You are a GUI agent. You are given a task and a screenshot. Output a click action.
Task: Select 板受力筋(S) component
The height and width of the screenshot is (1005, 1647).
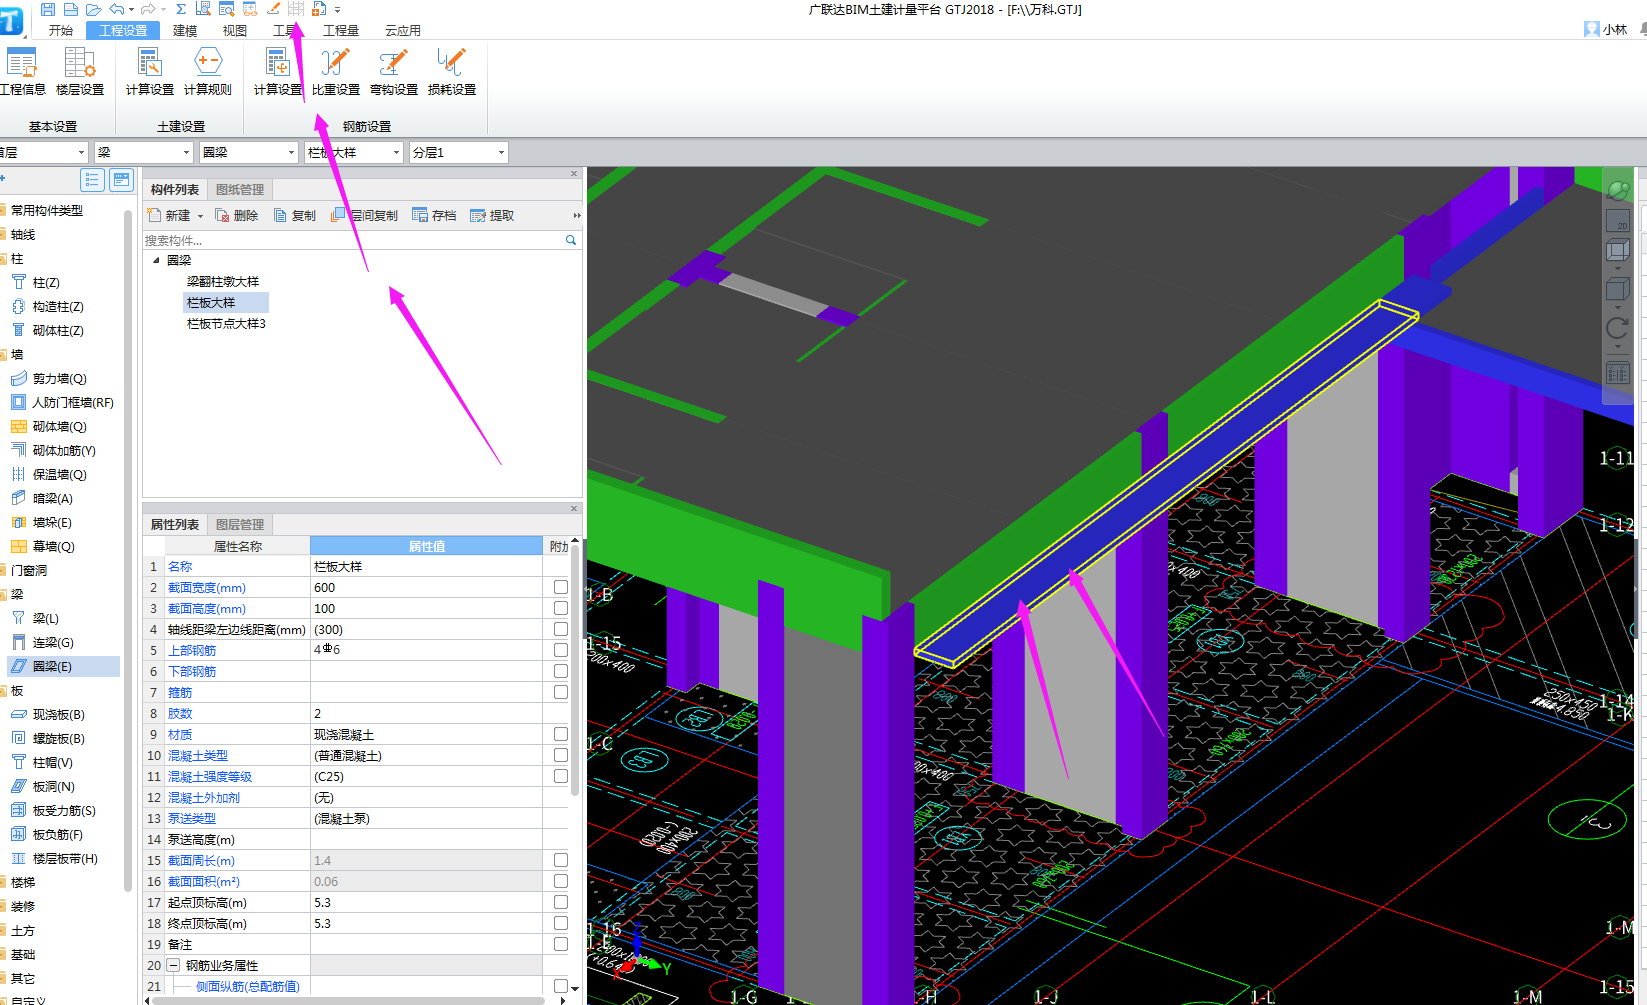tap(64, 811)
